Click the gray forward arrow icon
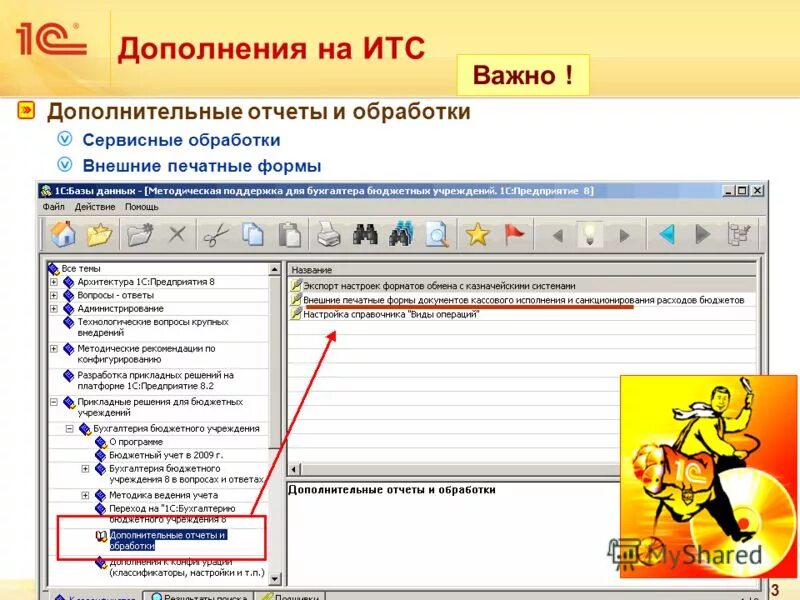 tap(703, 235)
